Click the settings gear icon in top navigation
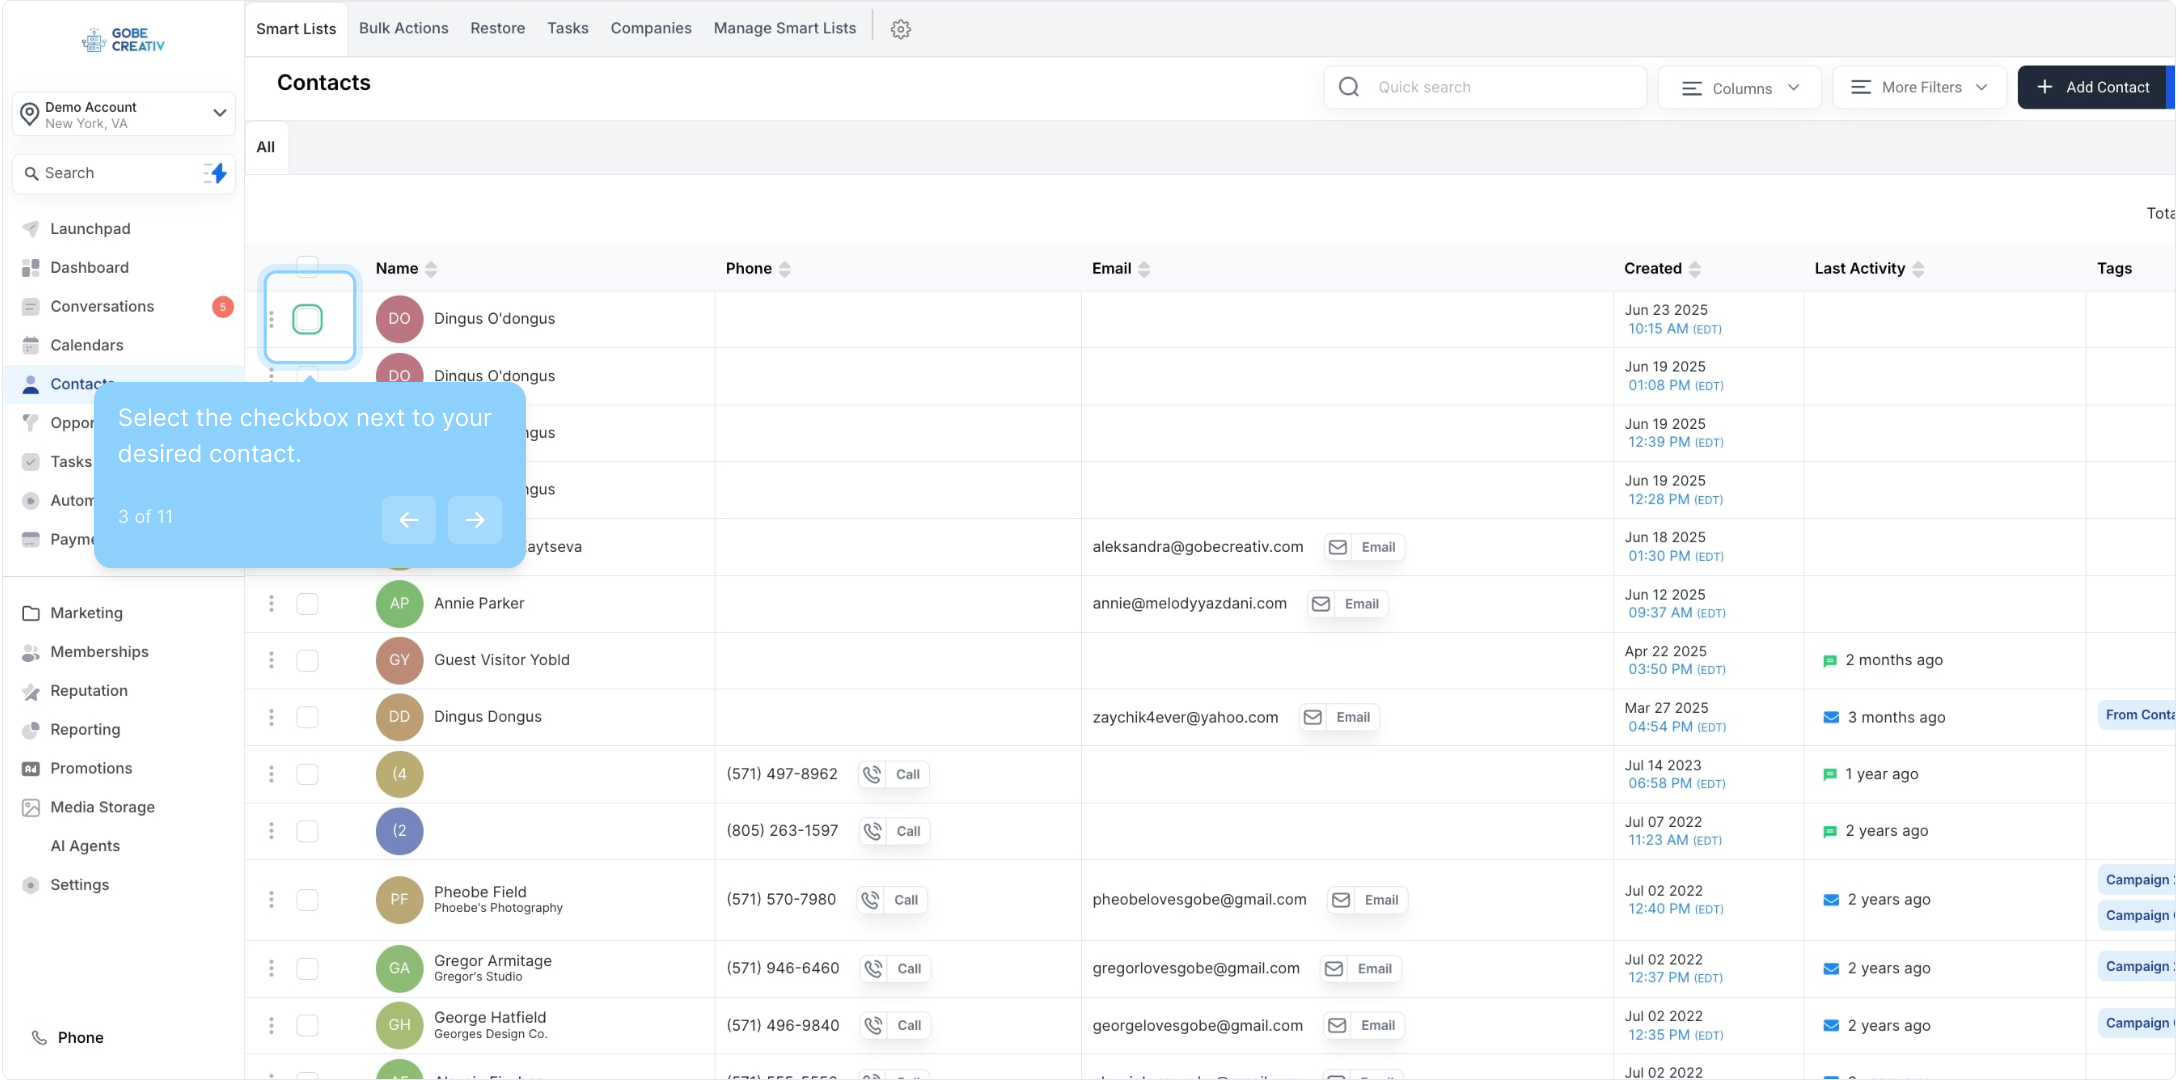 click(x=900, y=29)
